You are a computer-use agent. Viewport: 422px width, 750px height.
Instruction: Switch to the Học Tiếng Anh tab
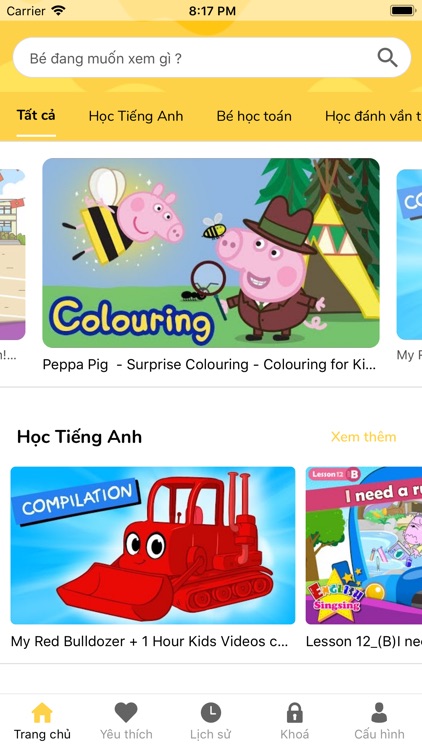pos(136,116)
